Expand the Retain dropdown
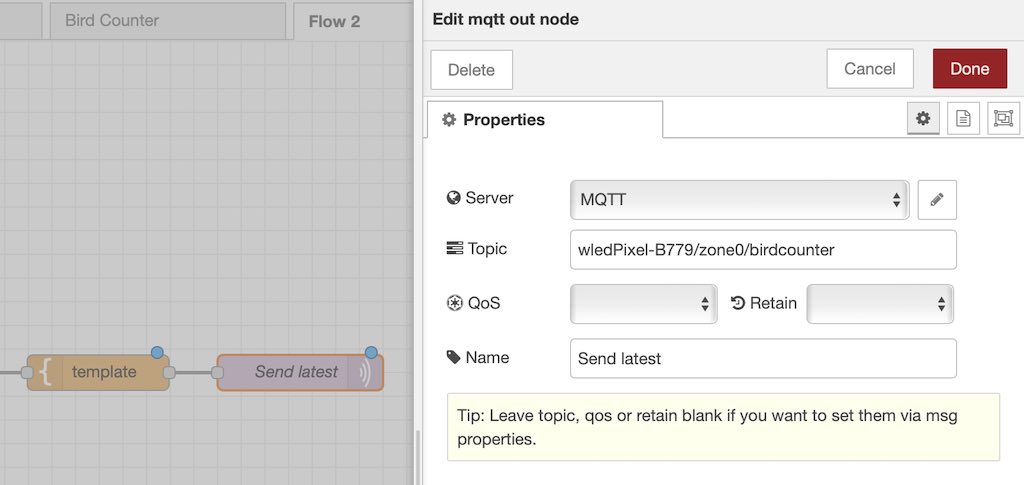The width and height of the screenshot is (1024, 485). (880, 304)
